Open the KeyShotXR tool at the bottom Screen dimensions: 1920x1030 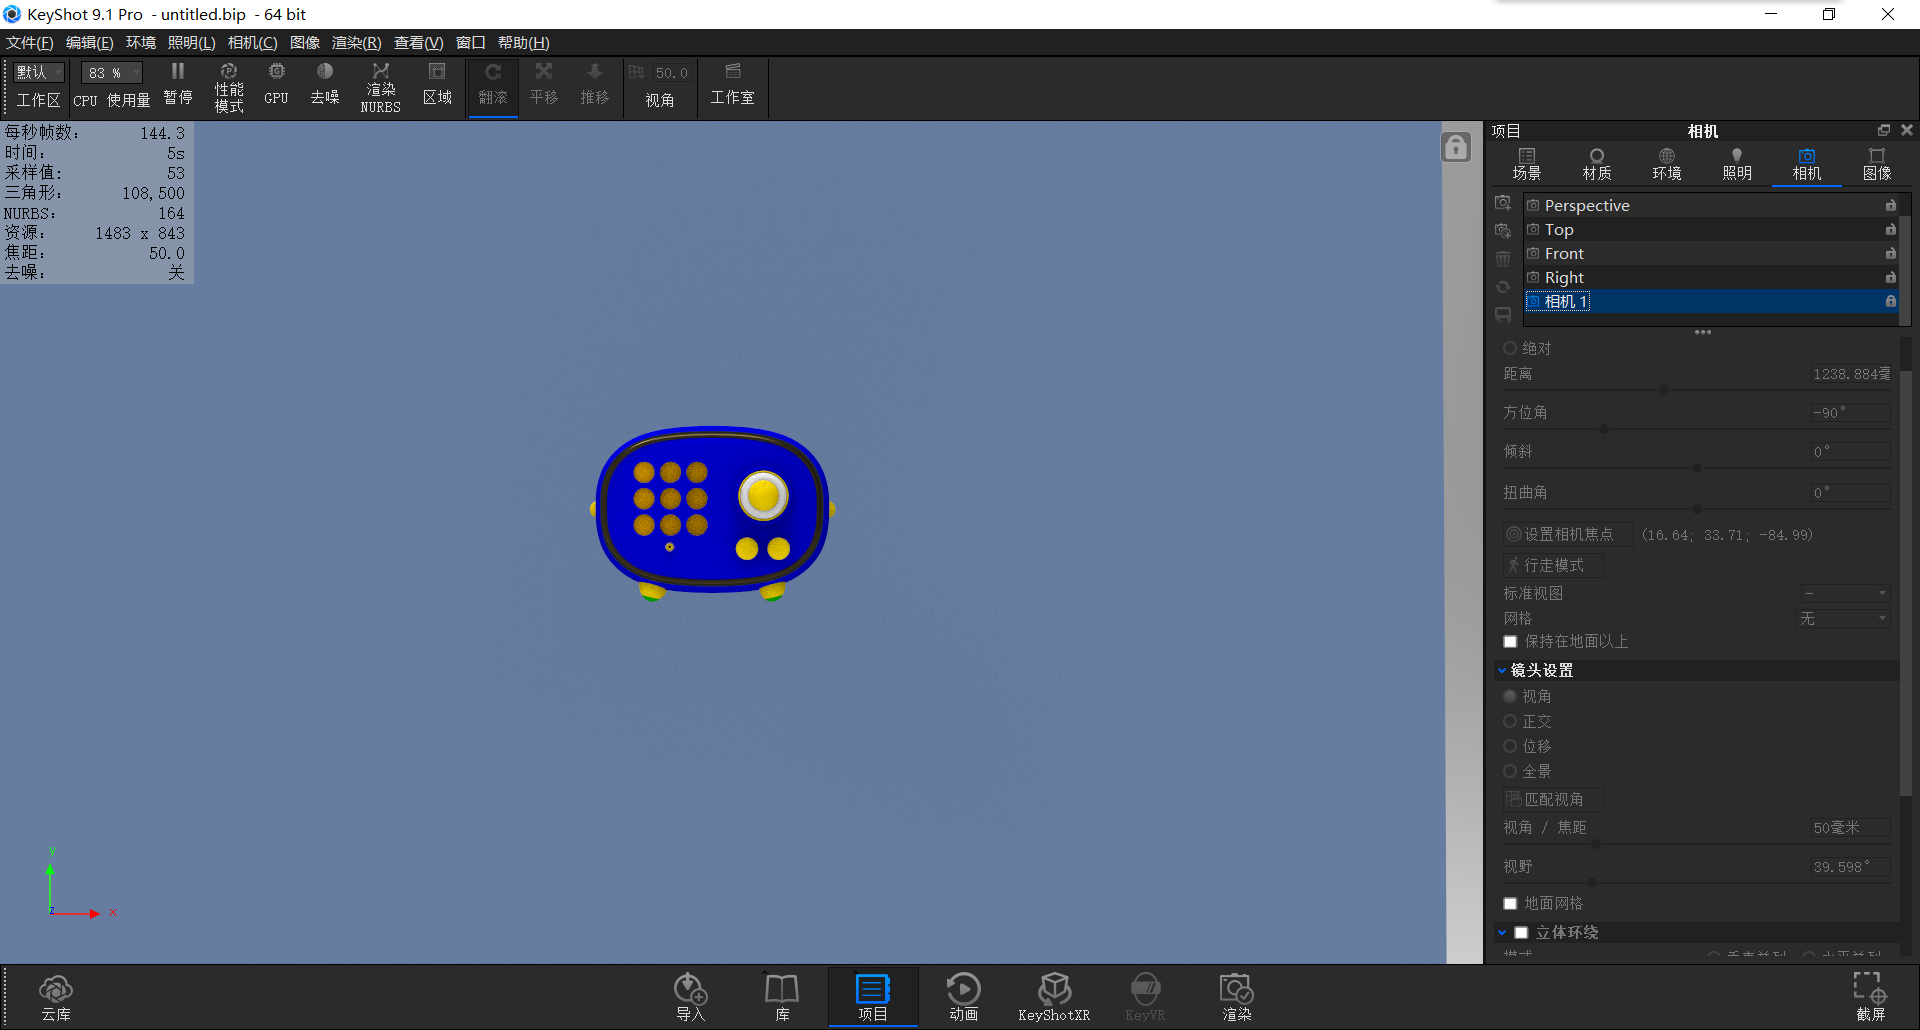pos(1054,995)
